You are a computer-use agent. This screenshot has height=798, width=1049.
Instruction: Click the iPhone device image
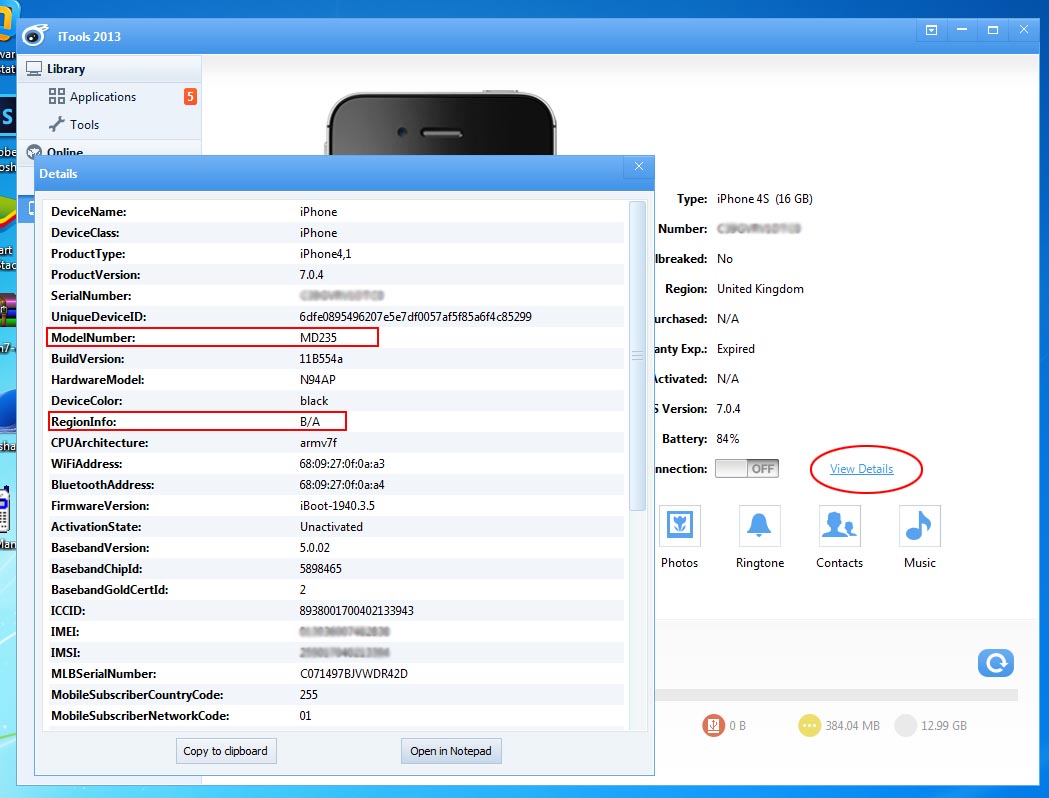pyautogui.click(x=442, y=122)
